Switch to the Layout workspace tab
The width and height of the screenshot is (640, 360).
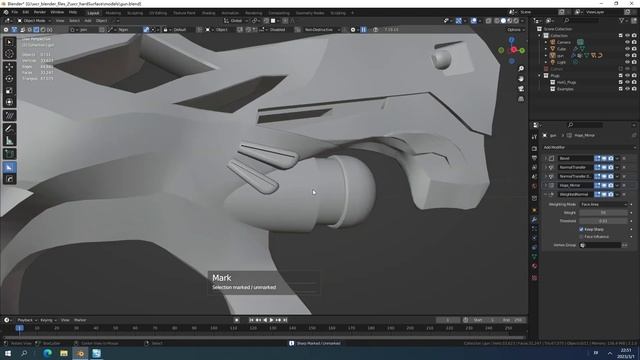[x=93, y=13]
